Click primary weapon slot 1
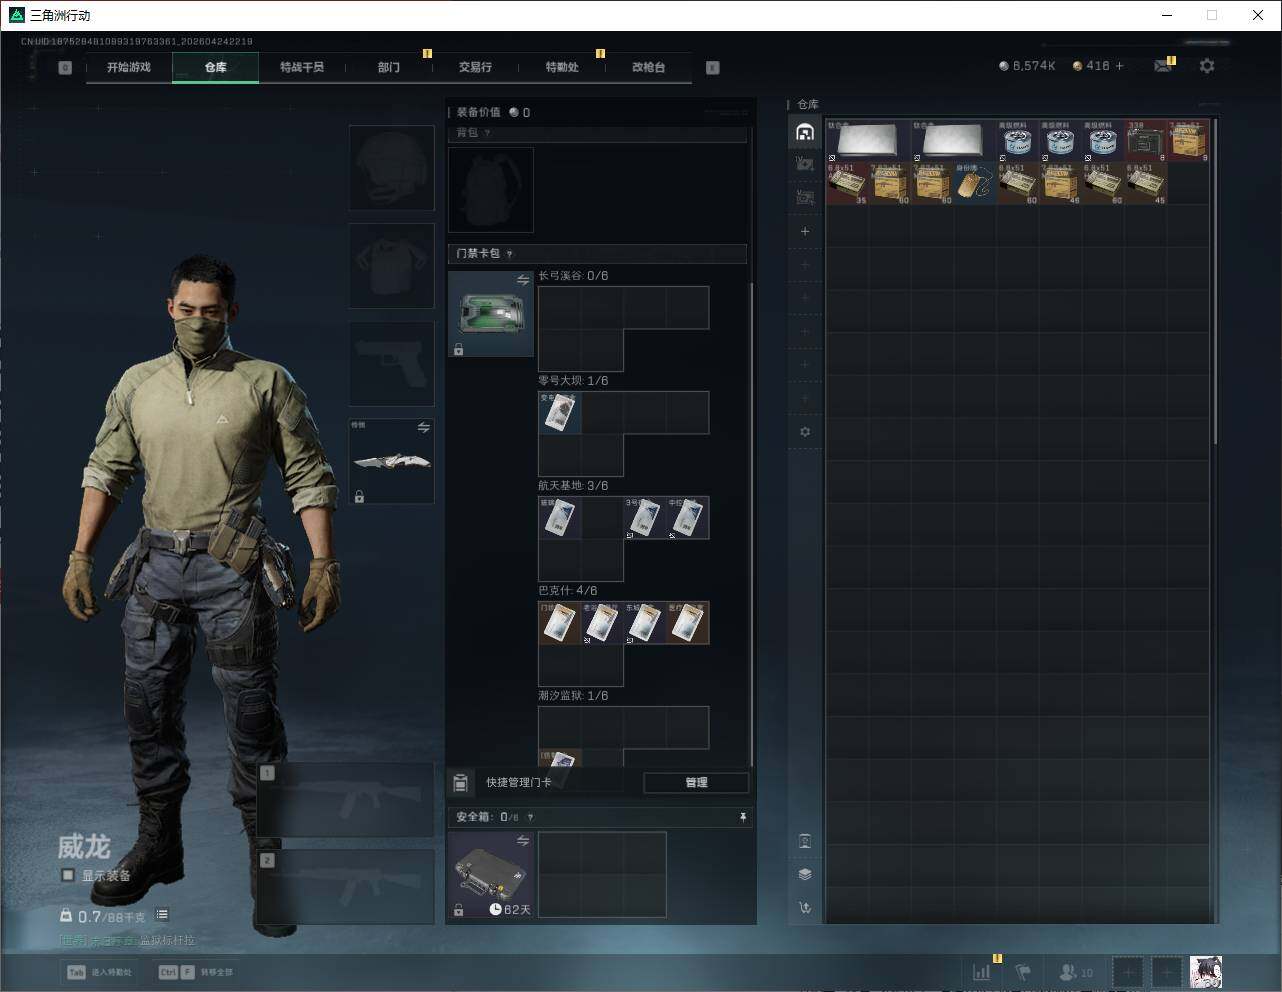1282x992 pixels. (x=346, y=800)
